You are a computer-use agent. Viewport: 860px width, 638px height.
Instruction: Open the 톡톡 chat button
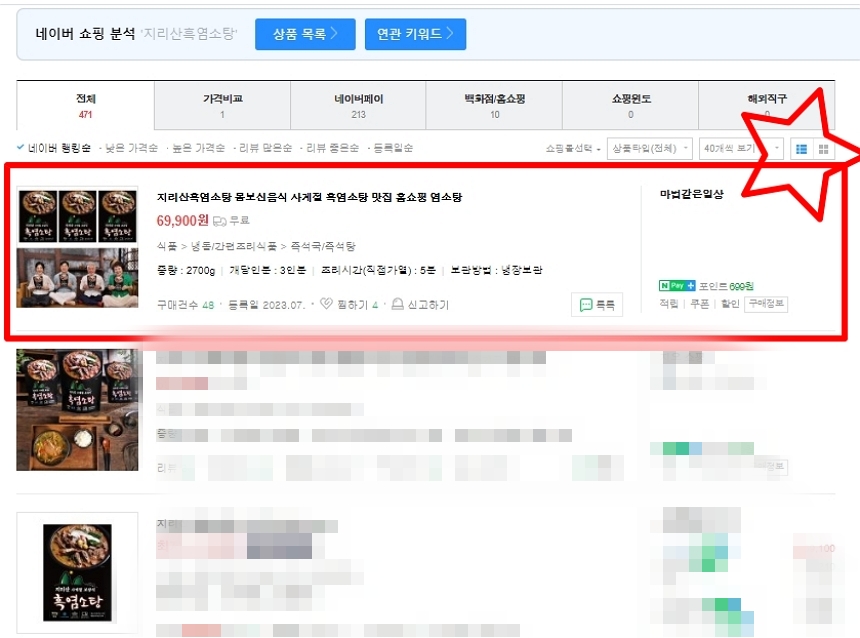tap(597, 304)
